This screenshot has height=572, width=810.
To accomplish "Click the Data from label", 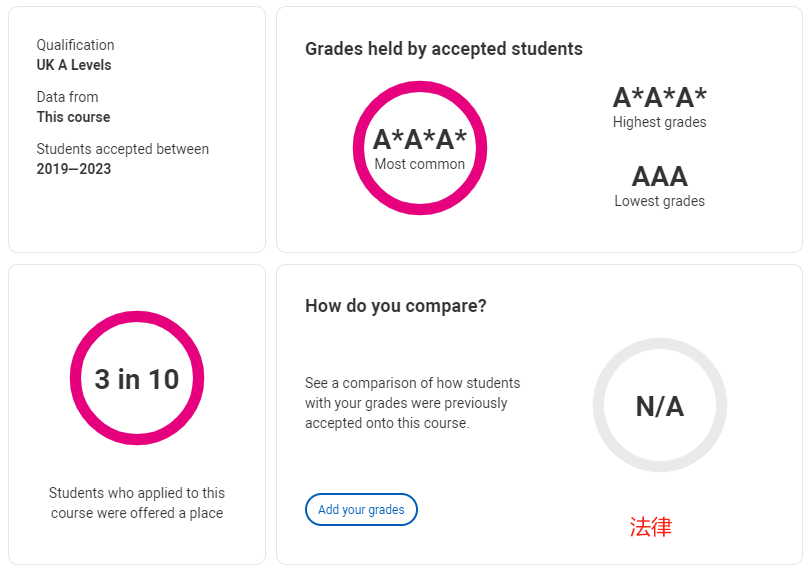I will (x=67, y=97).
